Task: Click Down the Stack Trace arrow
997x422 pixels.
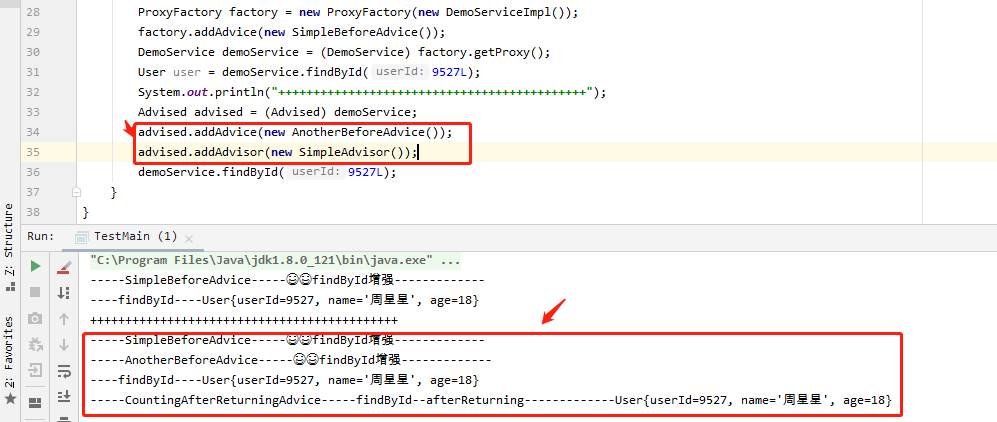Action: 64,344
